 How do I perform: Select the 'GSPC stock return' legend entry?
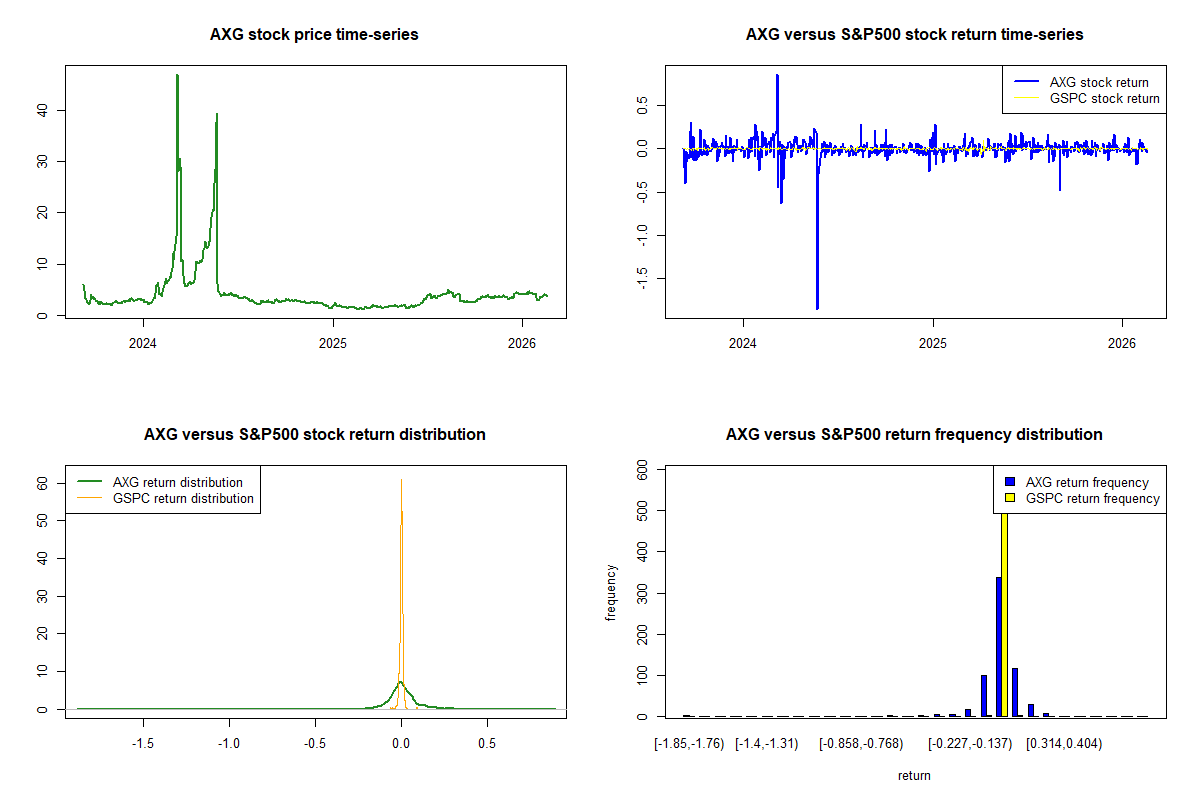(1105, 98)
